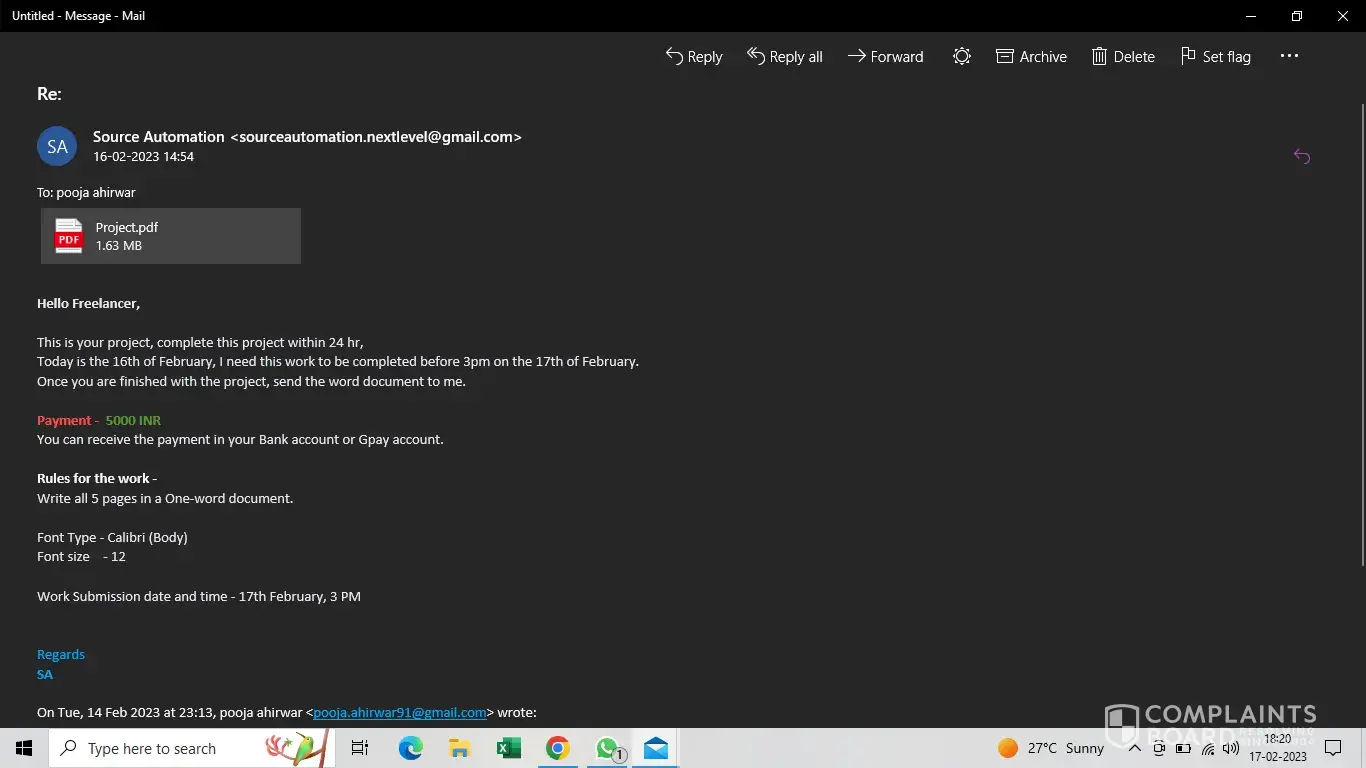The width and height of the screenshot is (1366, 768).
Task: Open Microsoft Edge from the taskbar
Action: (410, 748)
